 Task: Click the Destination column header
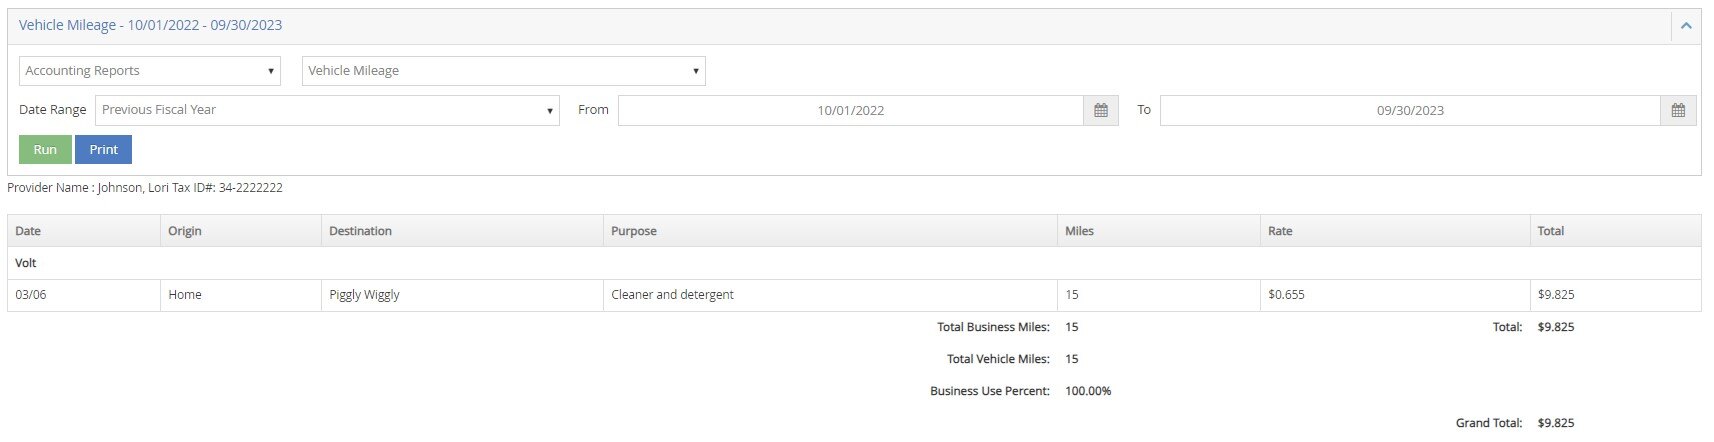click(360, 231)
